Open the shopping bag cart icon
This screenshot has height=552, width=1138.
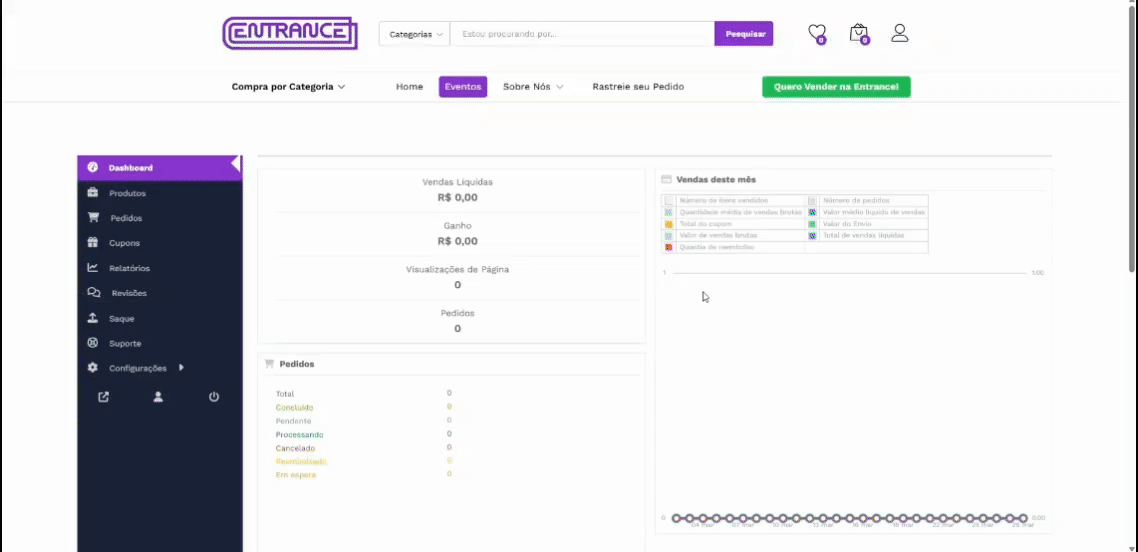[858, 33]
